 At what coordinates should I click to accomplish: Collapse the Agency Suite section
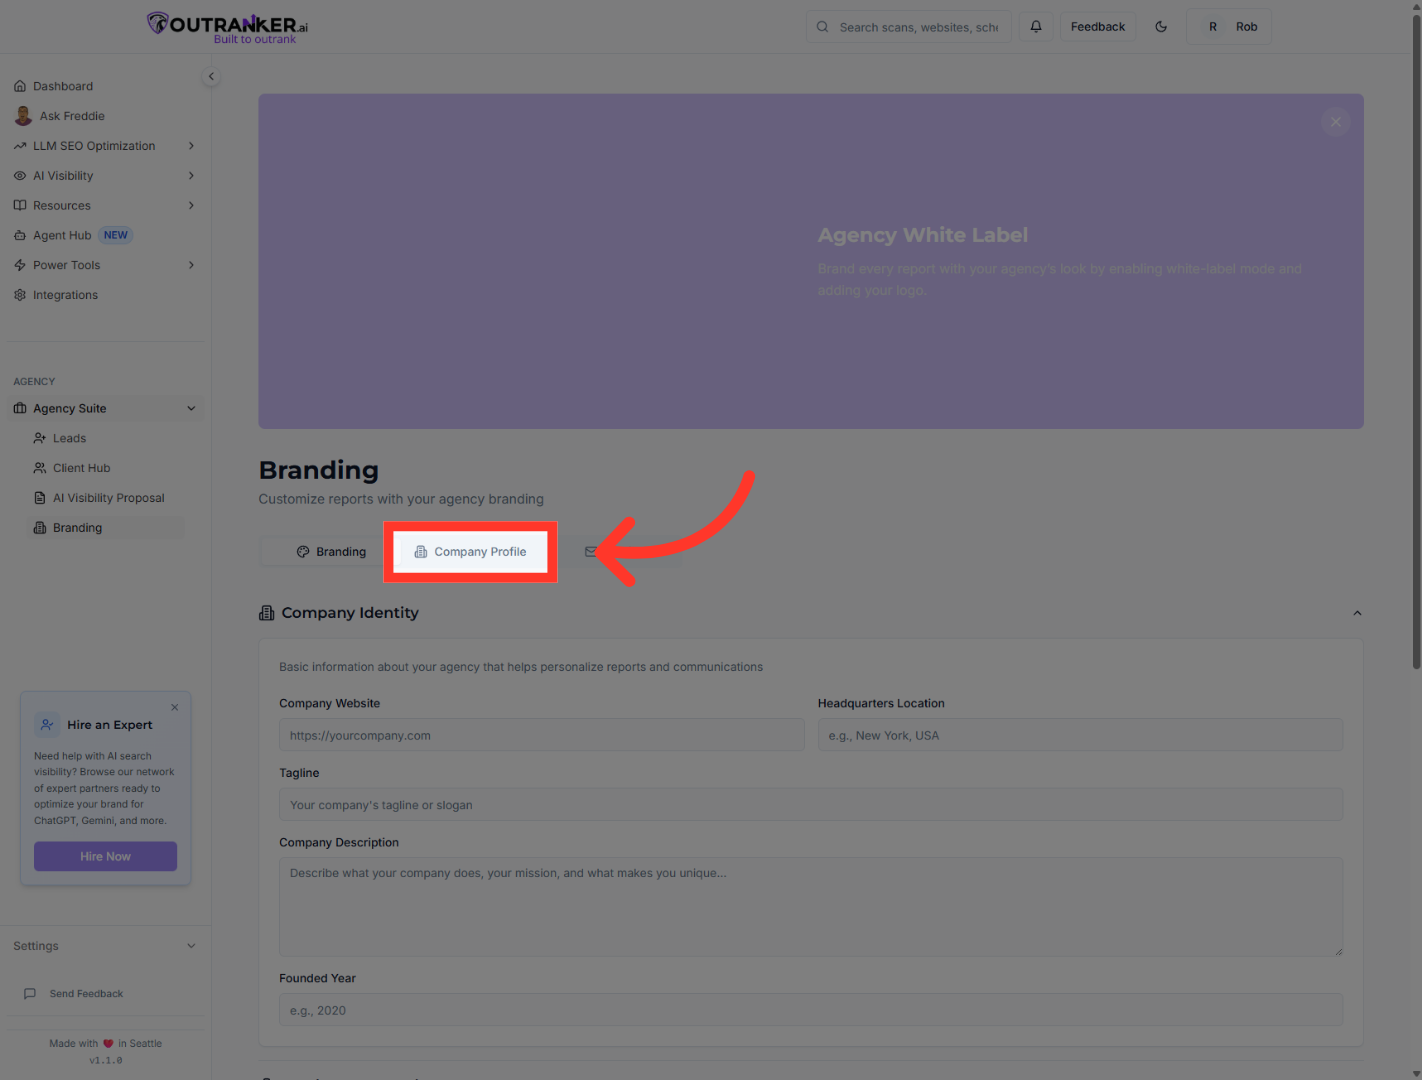pyautogui.click(x=190, y=408)
